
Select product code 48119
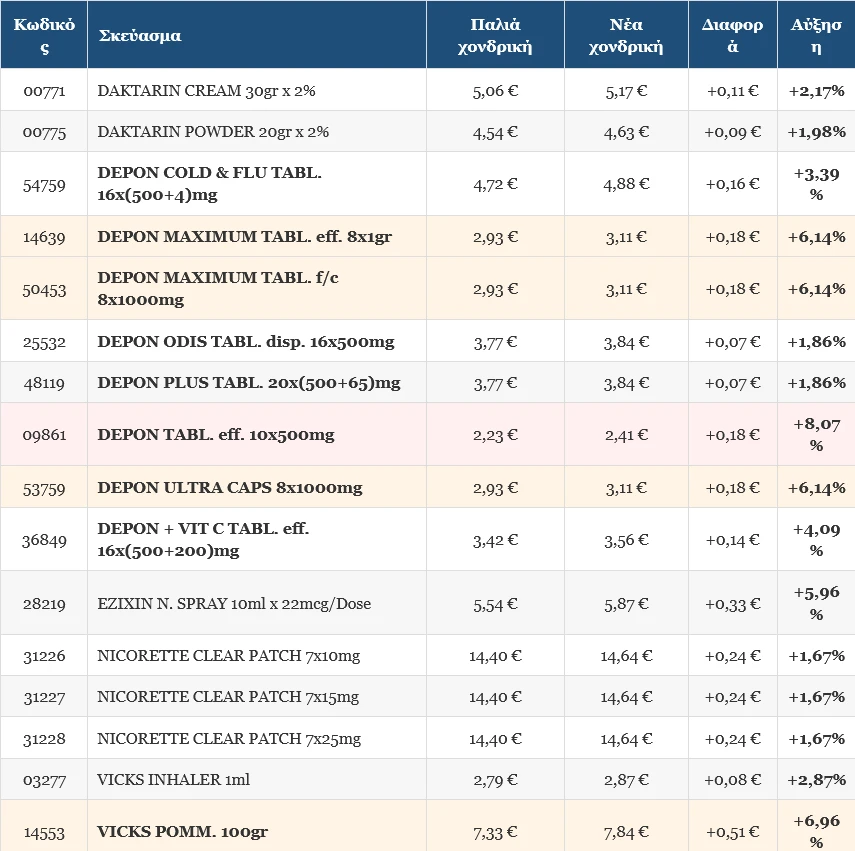(44, 383)
